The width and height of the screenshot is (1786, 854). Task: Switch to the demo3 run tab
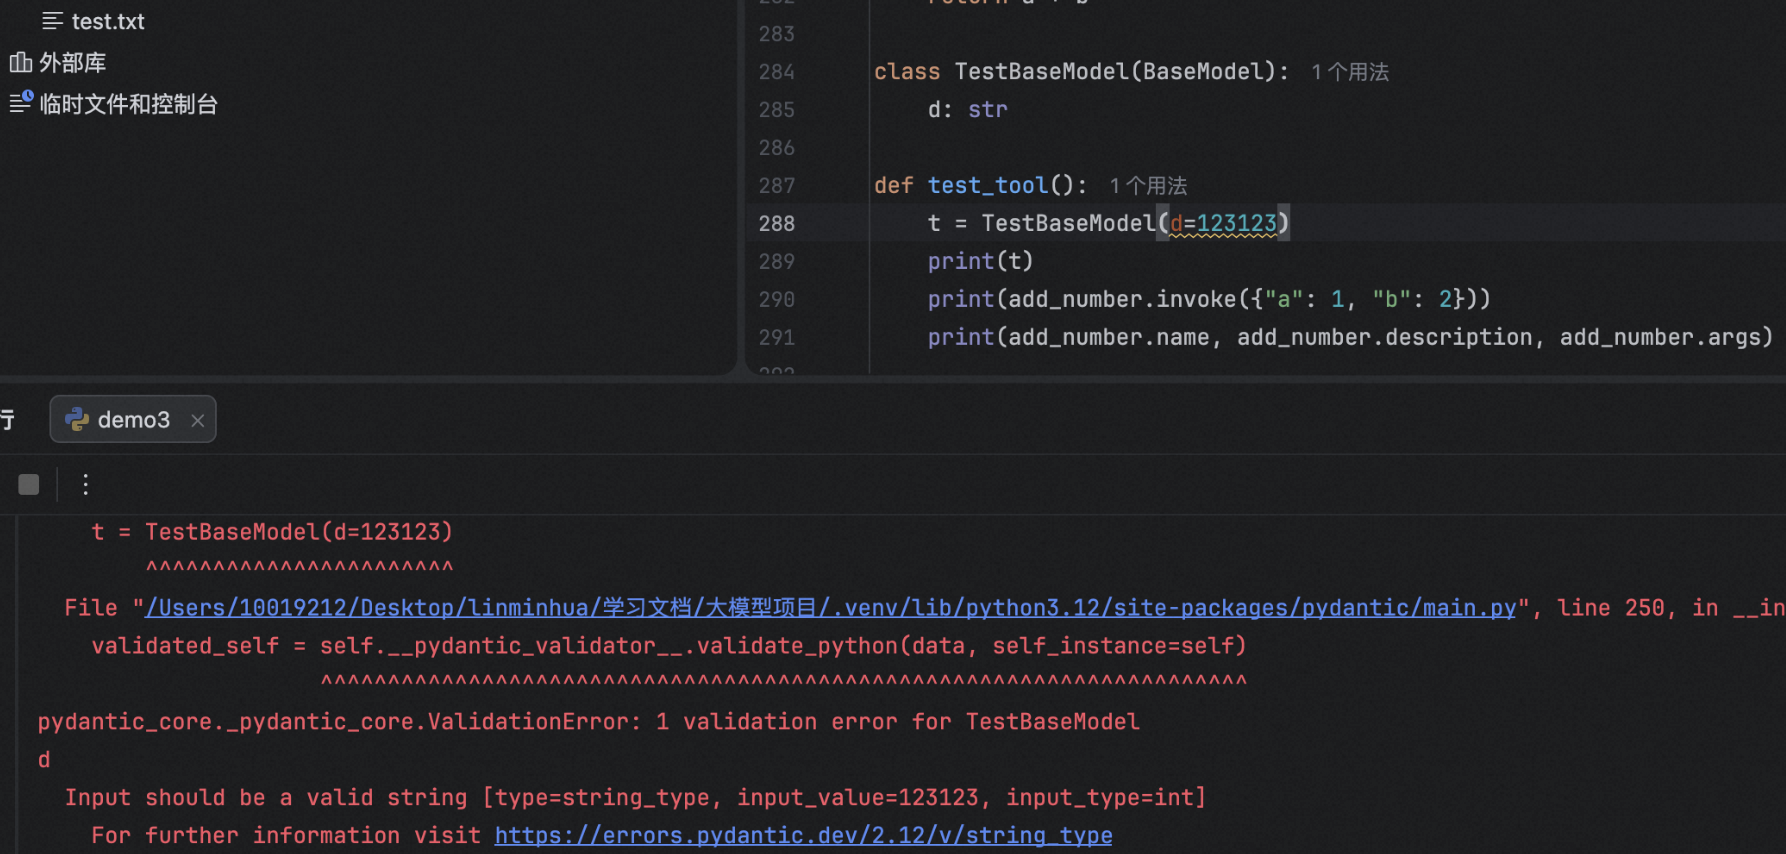point(133,420)
